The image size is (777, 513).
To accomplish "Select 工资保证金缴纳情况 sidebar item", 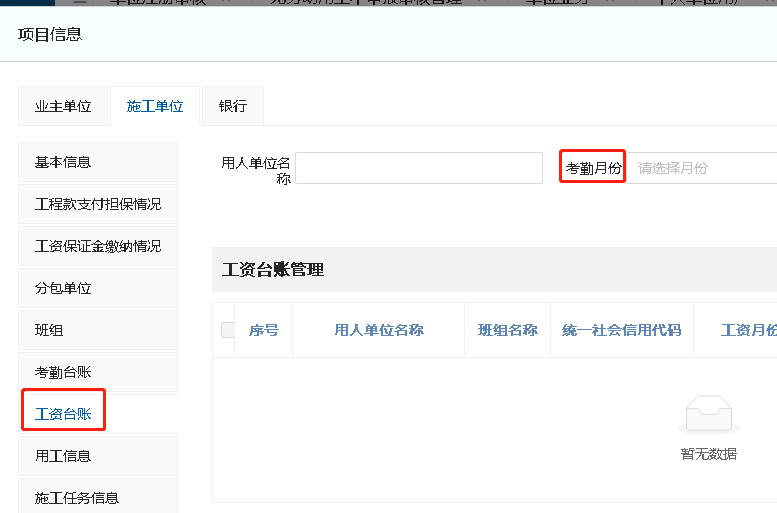I will [98, 246].
